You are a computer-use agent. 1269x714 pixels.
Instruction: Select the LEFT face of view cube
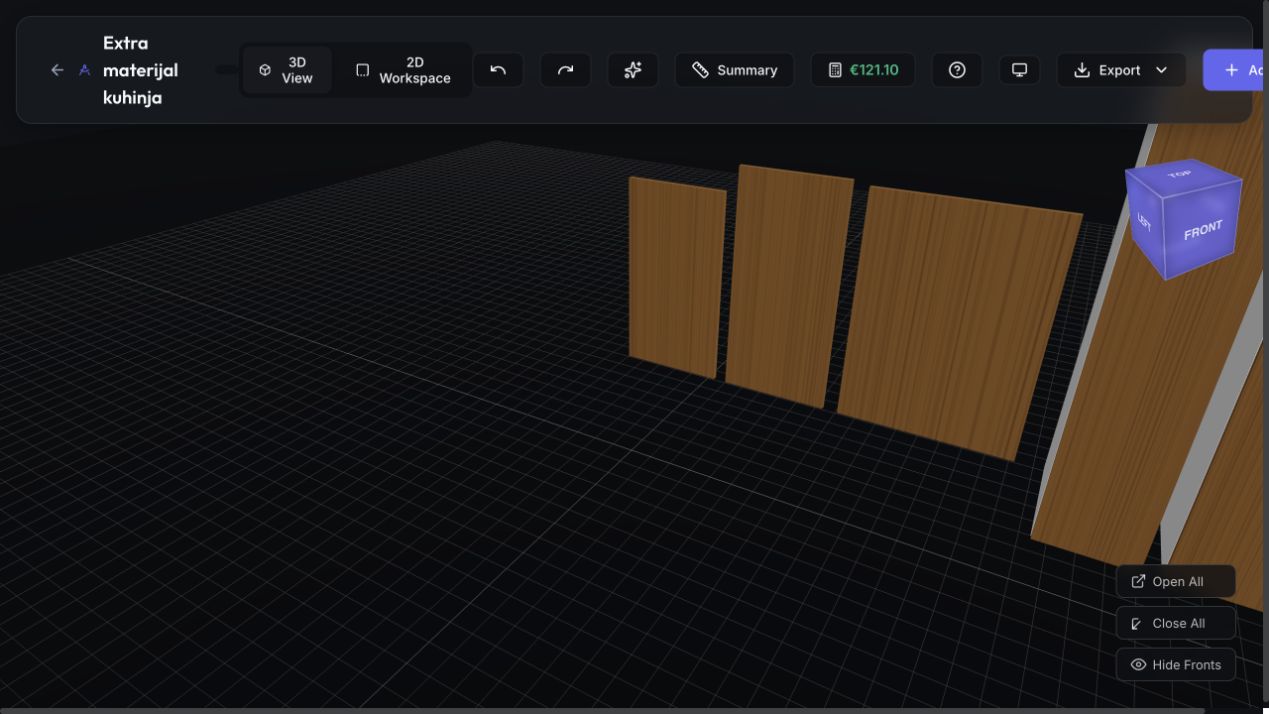(1144, 222)
